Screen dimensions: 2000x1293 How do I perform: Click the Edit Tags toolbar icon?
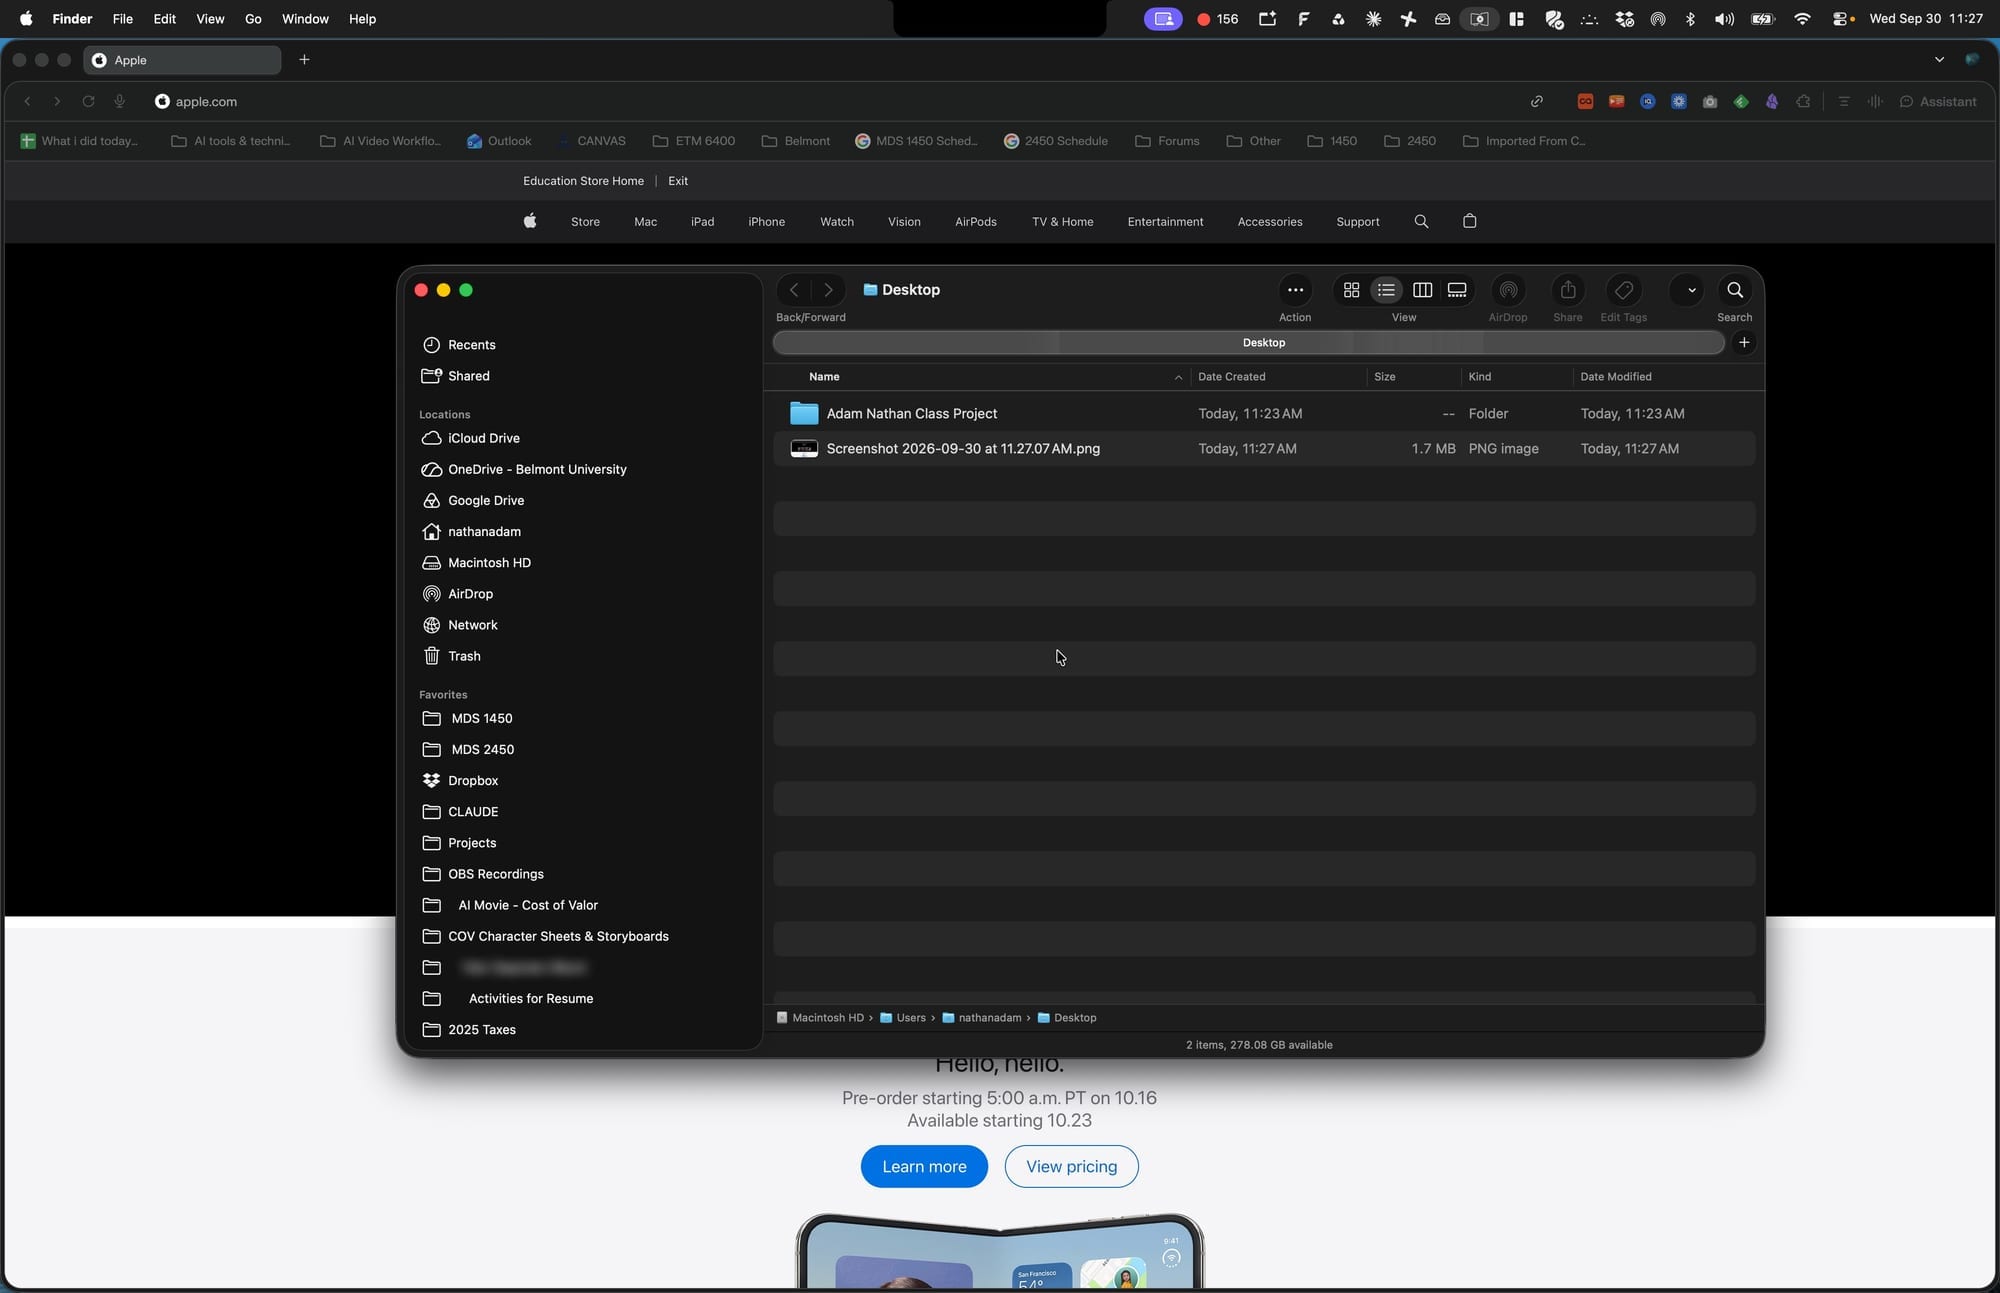coord(1624,290)
